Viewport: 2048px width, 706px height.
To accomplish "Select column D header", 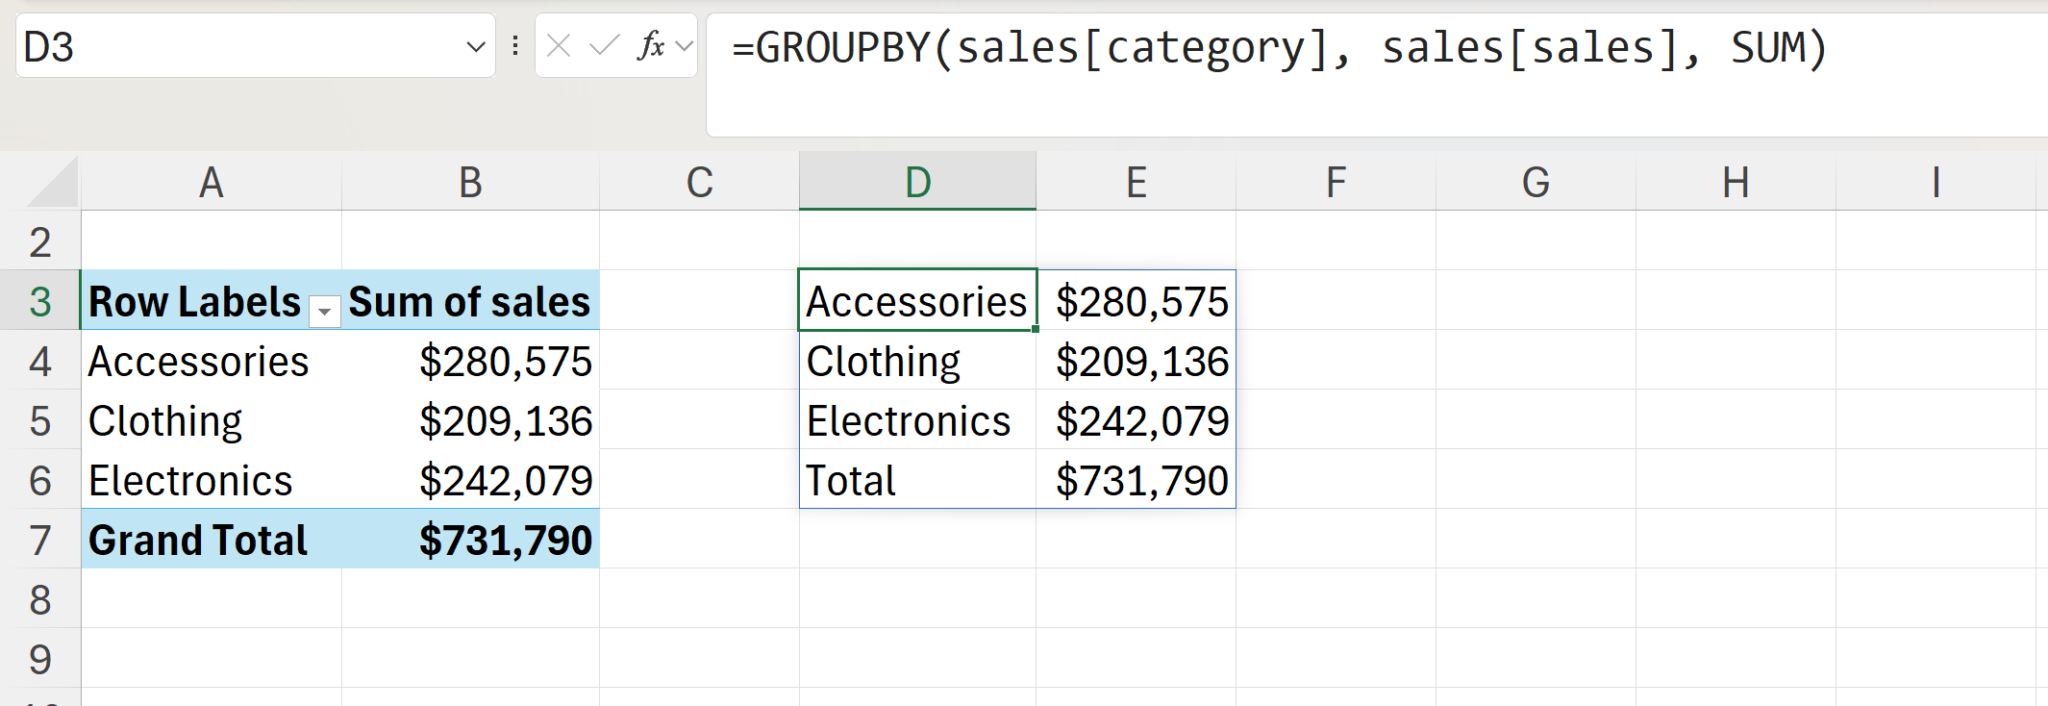I will pyautogui.click(x=917, y=183).
